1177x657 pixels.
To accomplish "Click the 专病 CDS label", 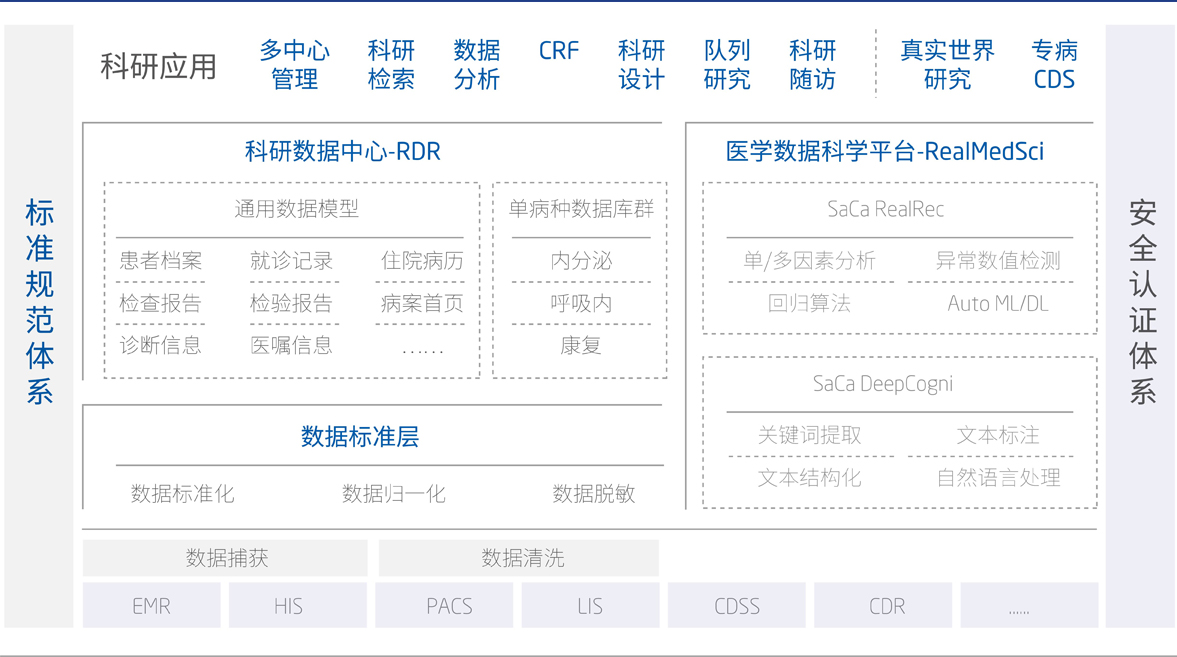I will pos(1054,65).
